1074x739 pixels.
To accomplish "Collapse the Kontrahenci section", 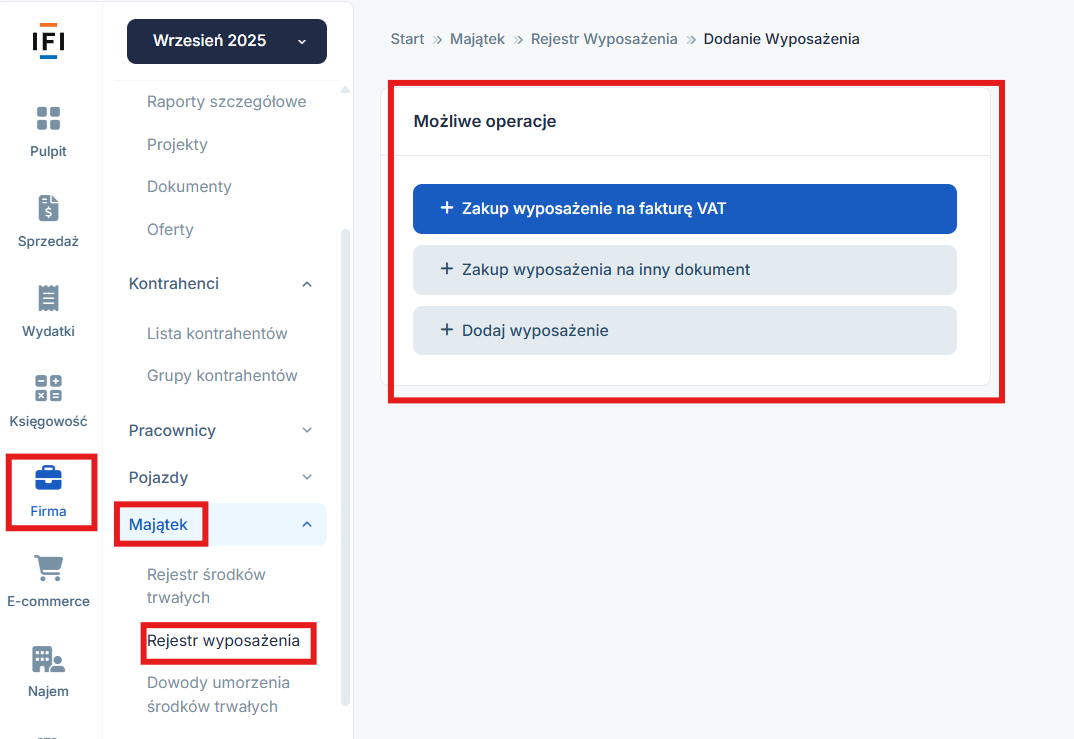I will pyautogui.click(x=307, y=284).
